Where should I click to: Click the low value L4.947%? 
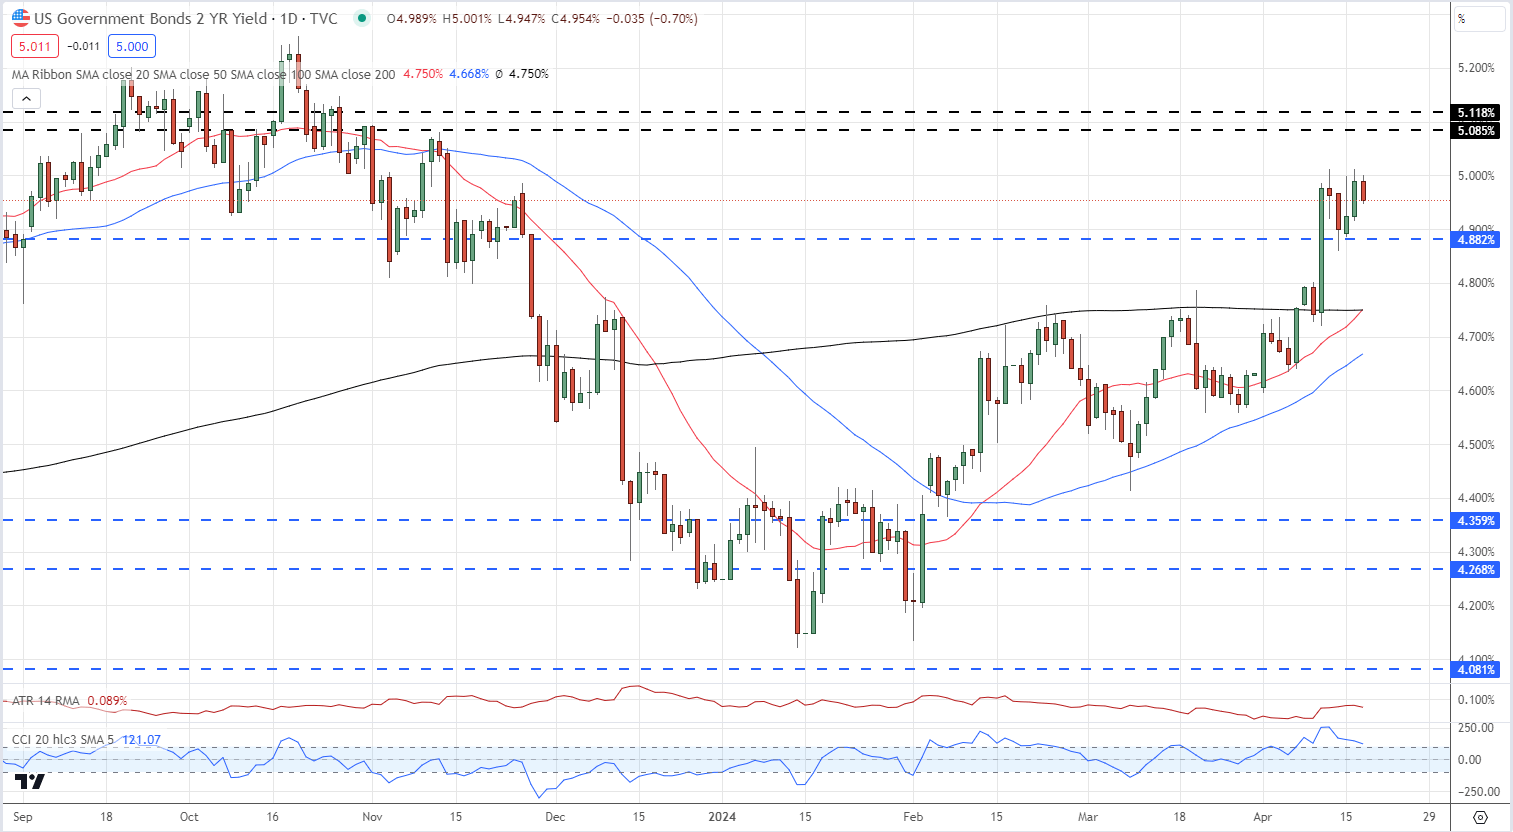click(520, 18)
